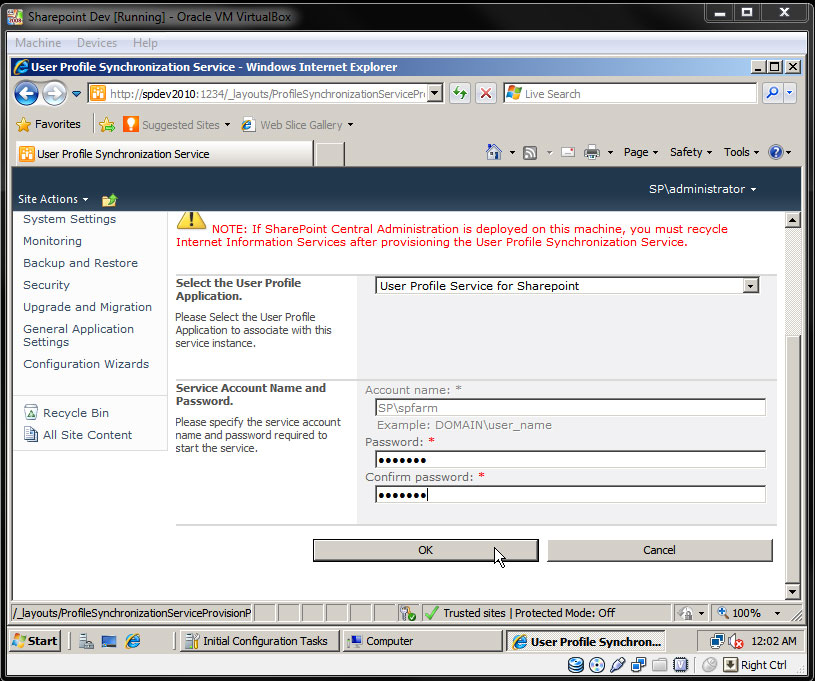Click the Windows Start button
The height and width of the screenshot is (681, 815).
[x=35, y=641]
